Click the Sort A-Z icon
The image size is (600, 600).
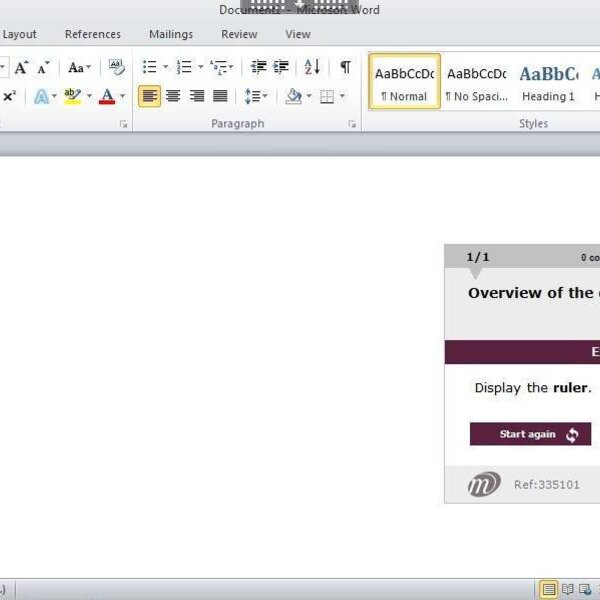[x=312, y=67]
